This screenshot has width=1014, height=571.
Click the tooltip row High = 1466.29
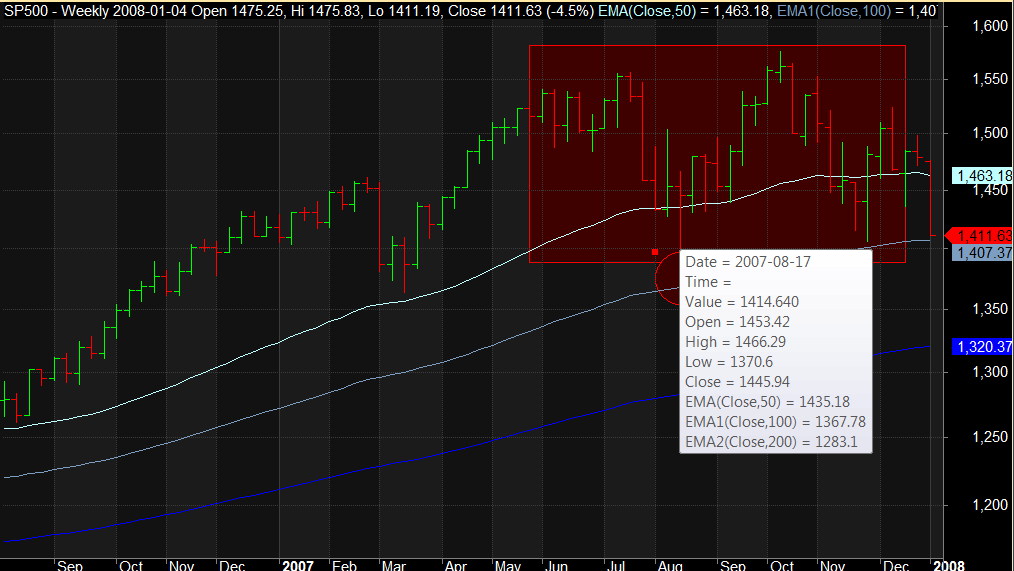click(x=735, y=342)
